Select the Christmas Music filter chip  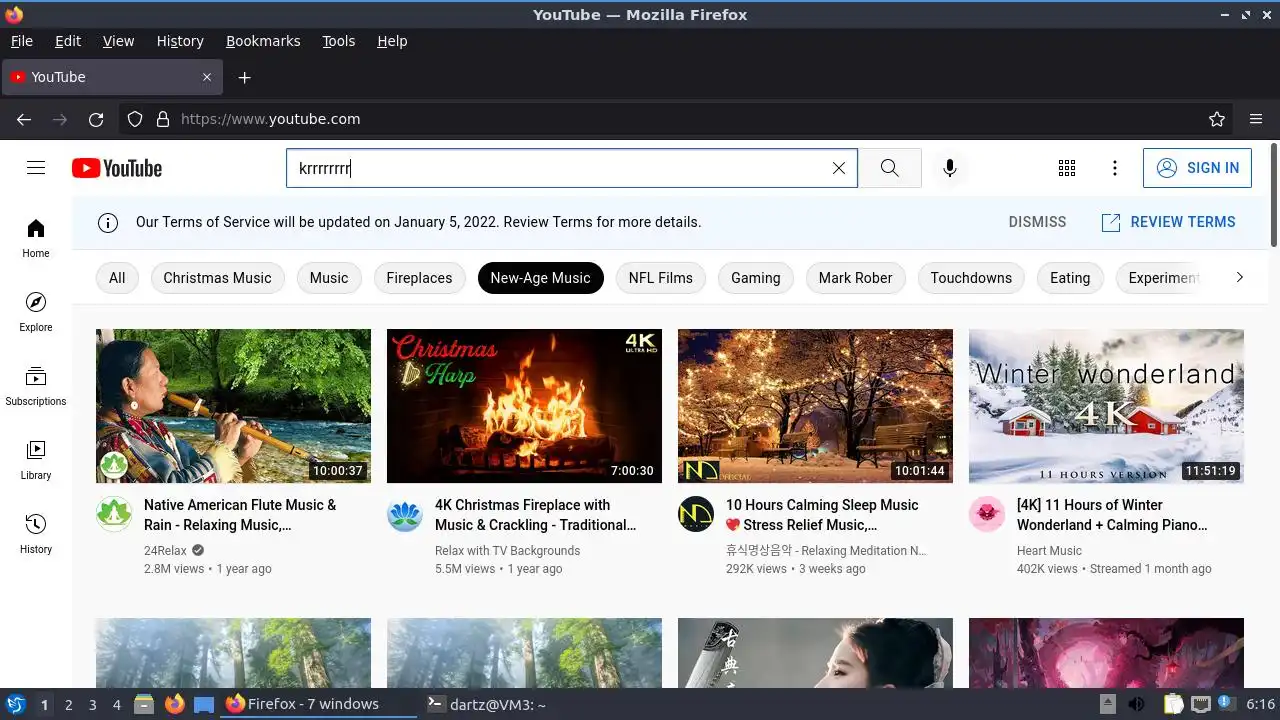(x=217, y=278)
